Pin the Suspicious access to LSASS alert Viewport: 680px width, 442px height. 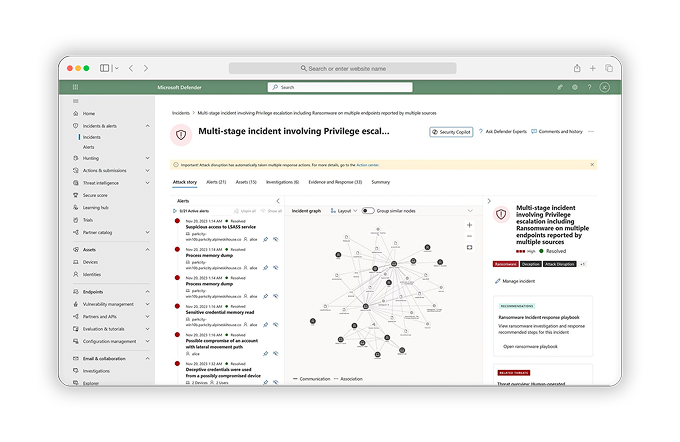pos(265,240)
